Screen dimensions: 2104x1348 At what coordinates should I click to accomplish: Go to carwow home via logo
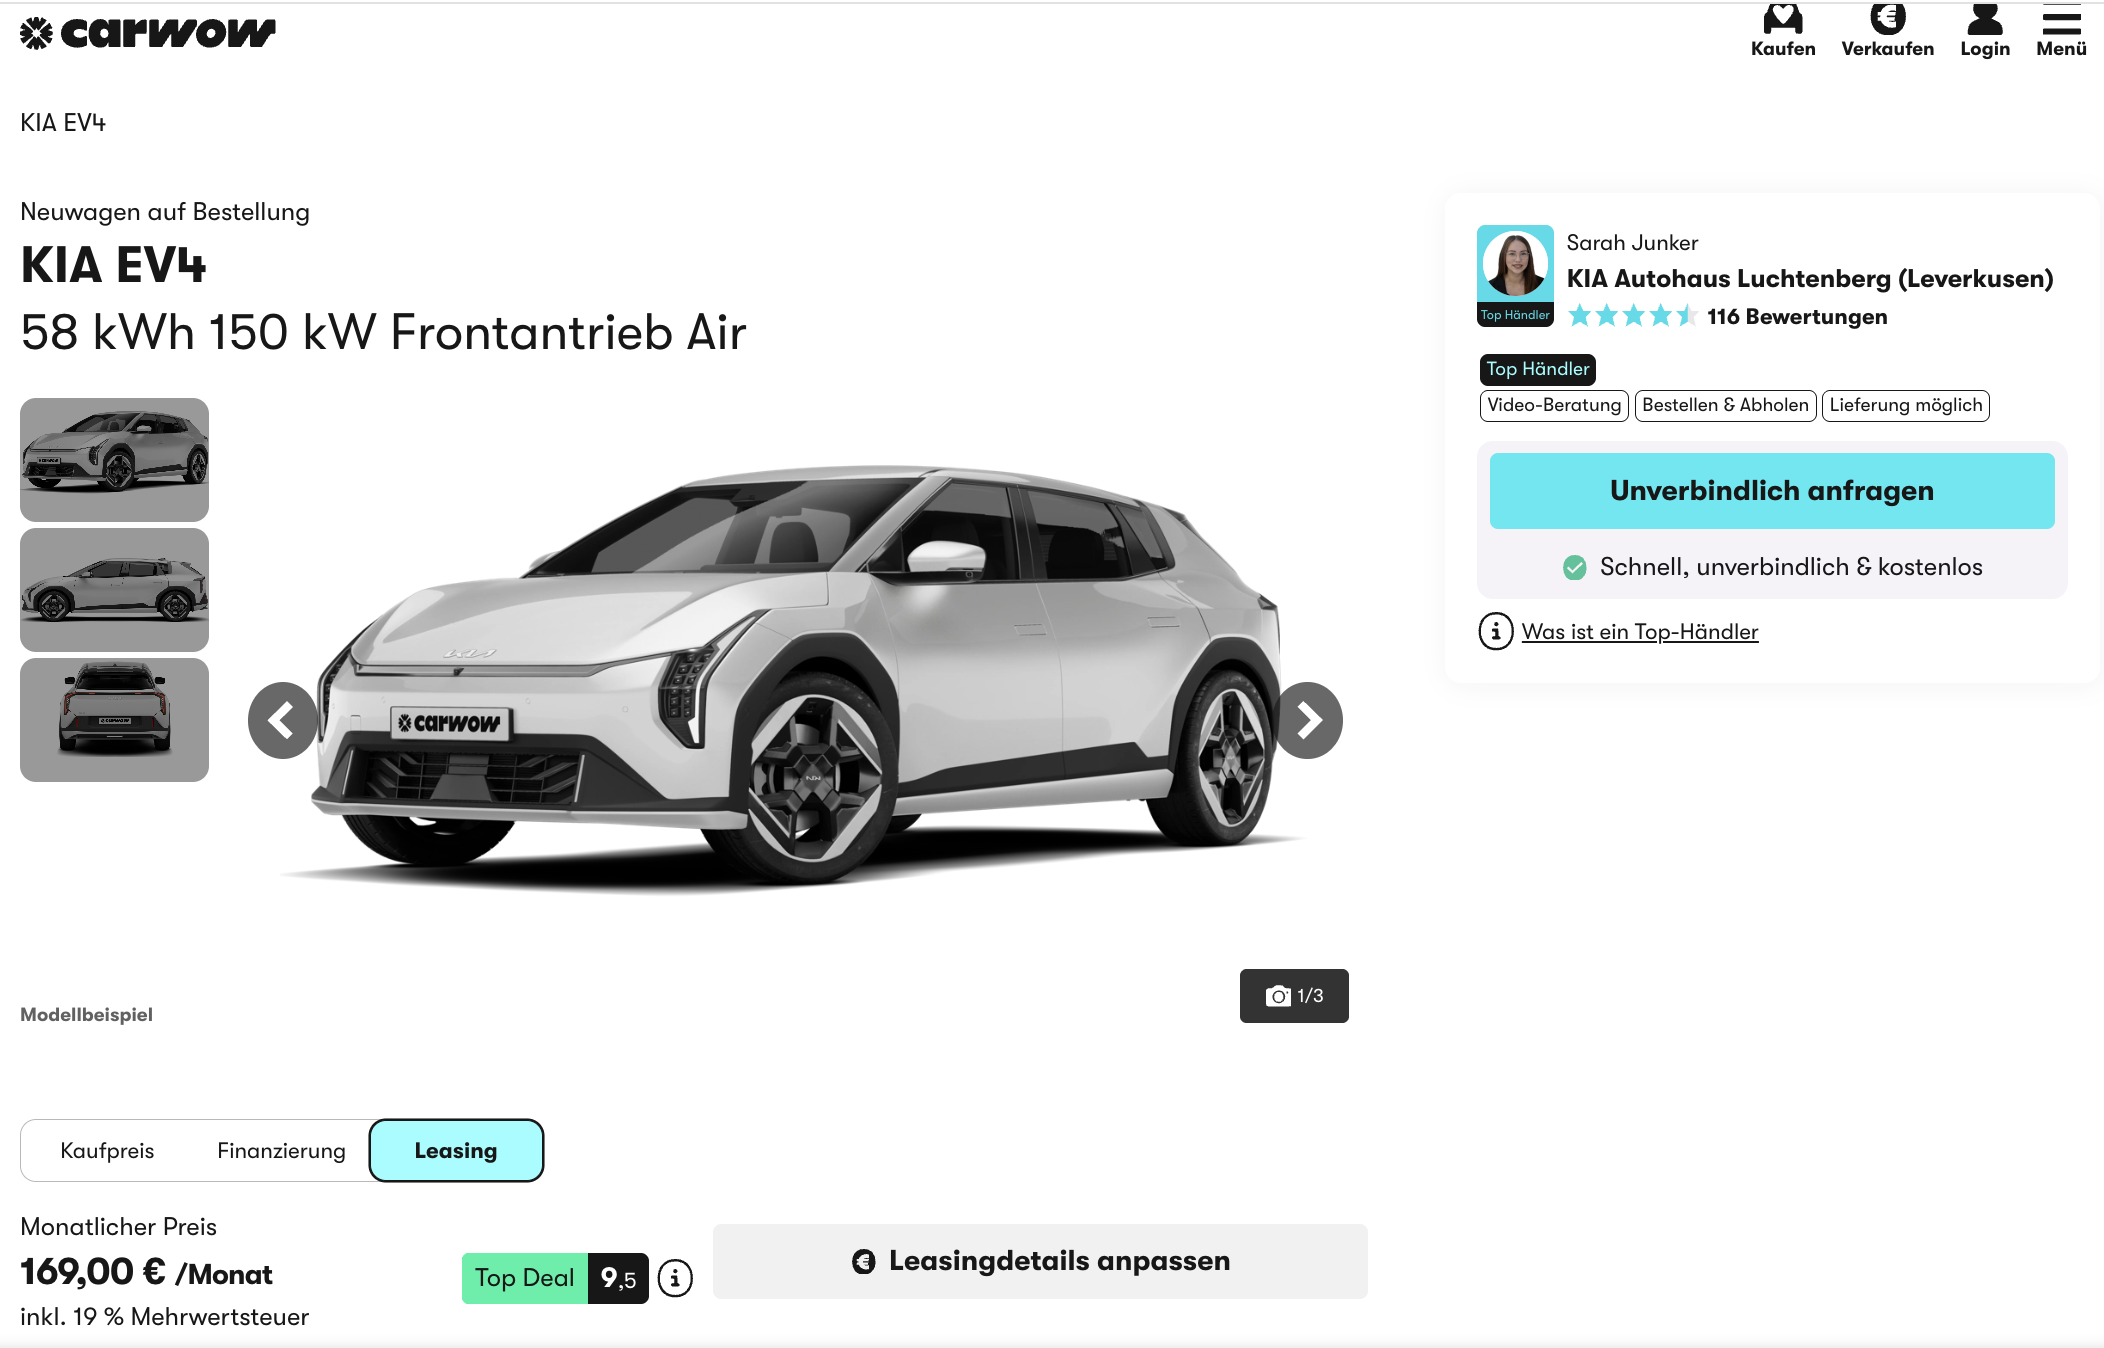[x=147, y=33]
